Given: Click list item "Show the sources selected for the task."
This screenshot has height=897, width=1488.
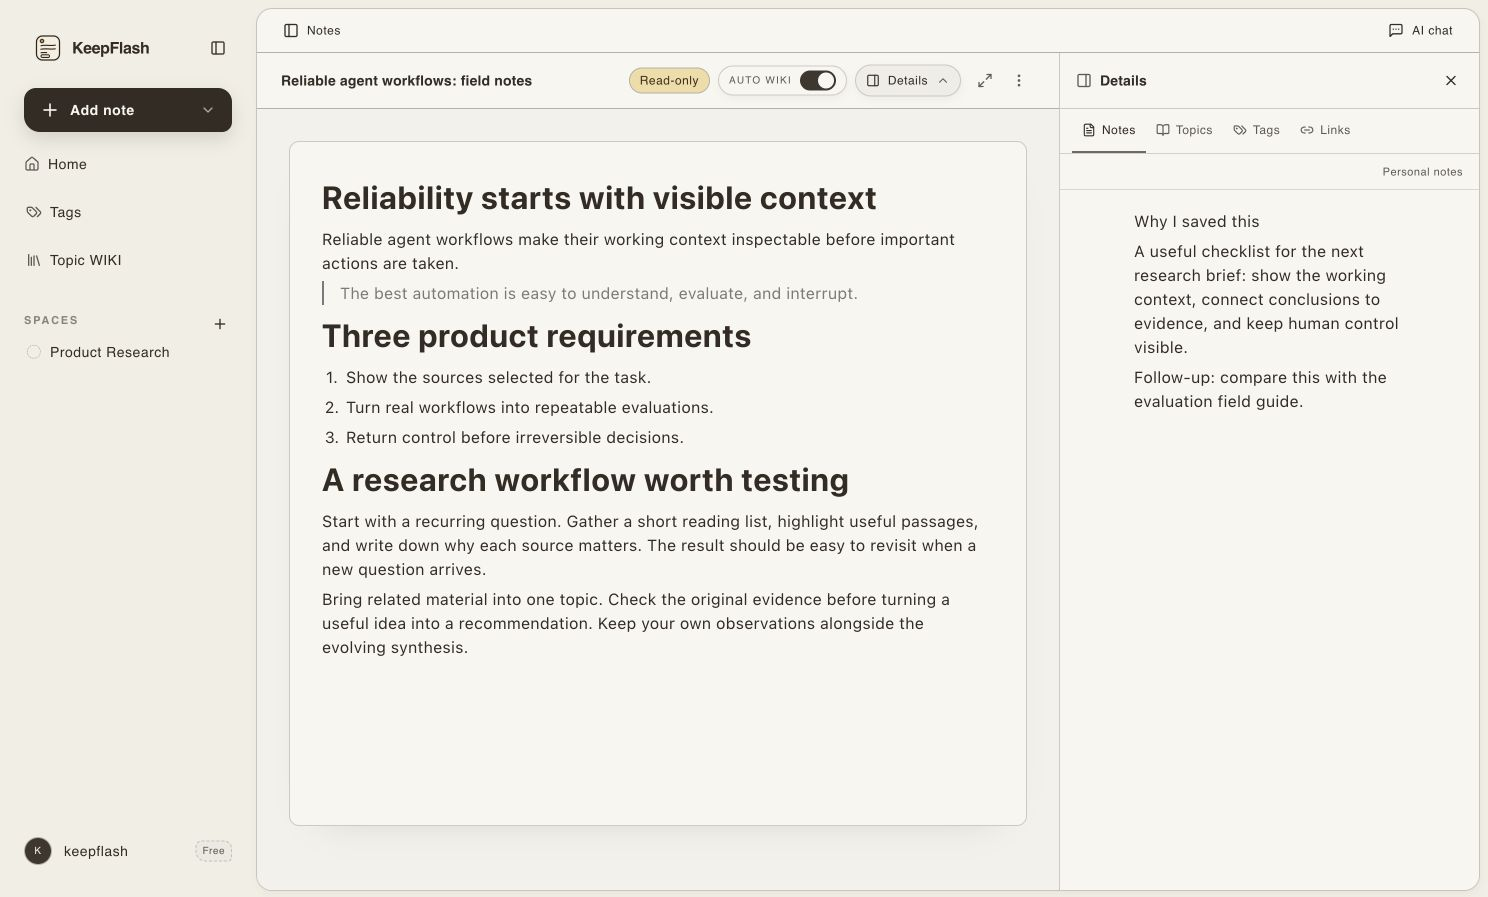Looking at the screenshot, I should tap(498, 378).
